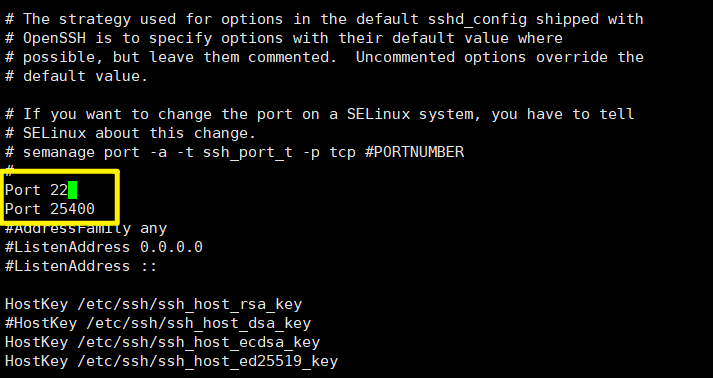Image resolution: width=713 pixels, height=378 pixels.
Task: Click the sshd_config word in first line
Action: [477, 19]
